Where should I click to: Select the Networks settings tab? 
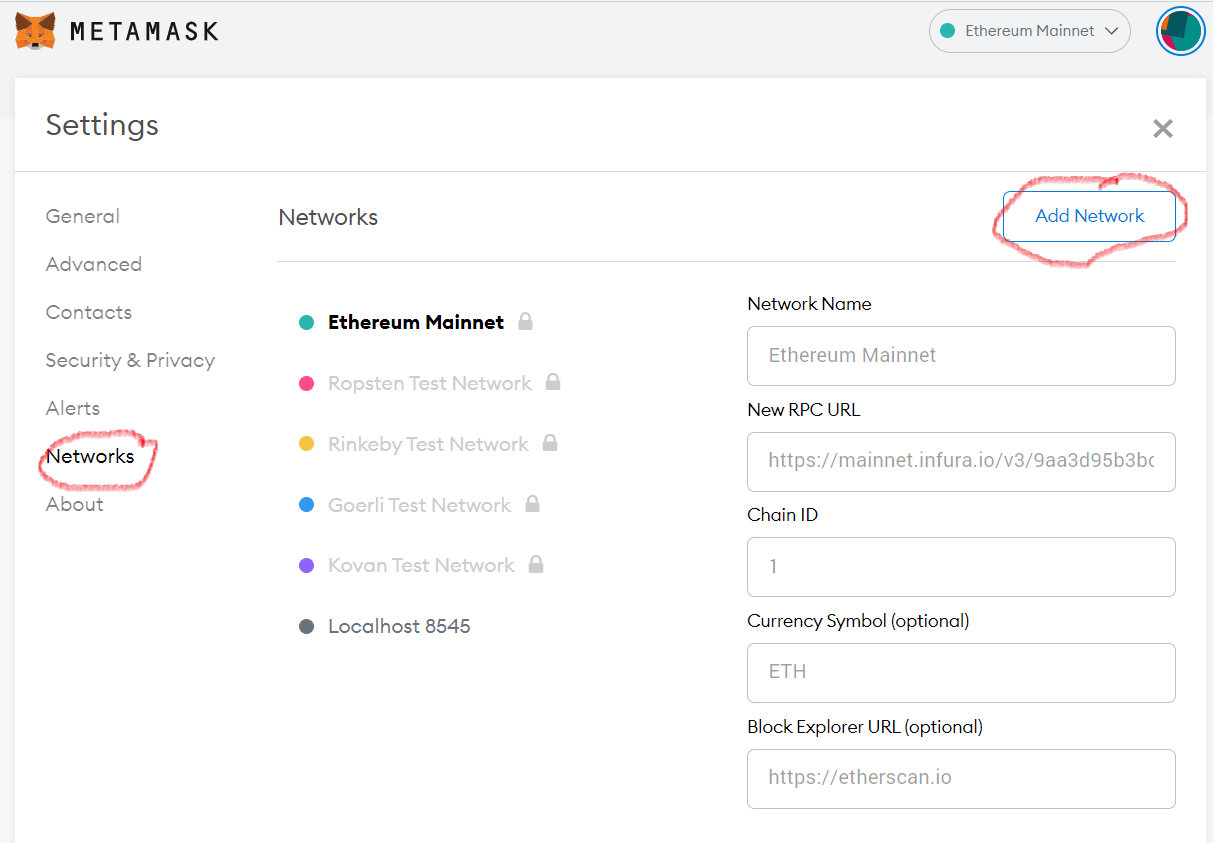pyautogui.click(x=90, y=456)
